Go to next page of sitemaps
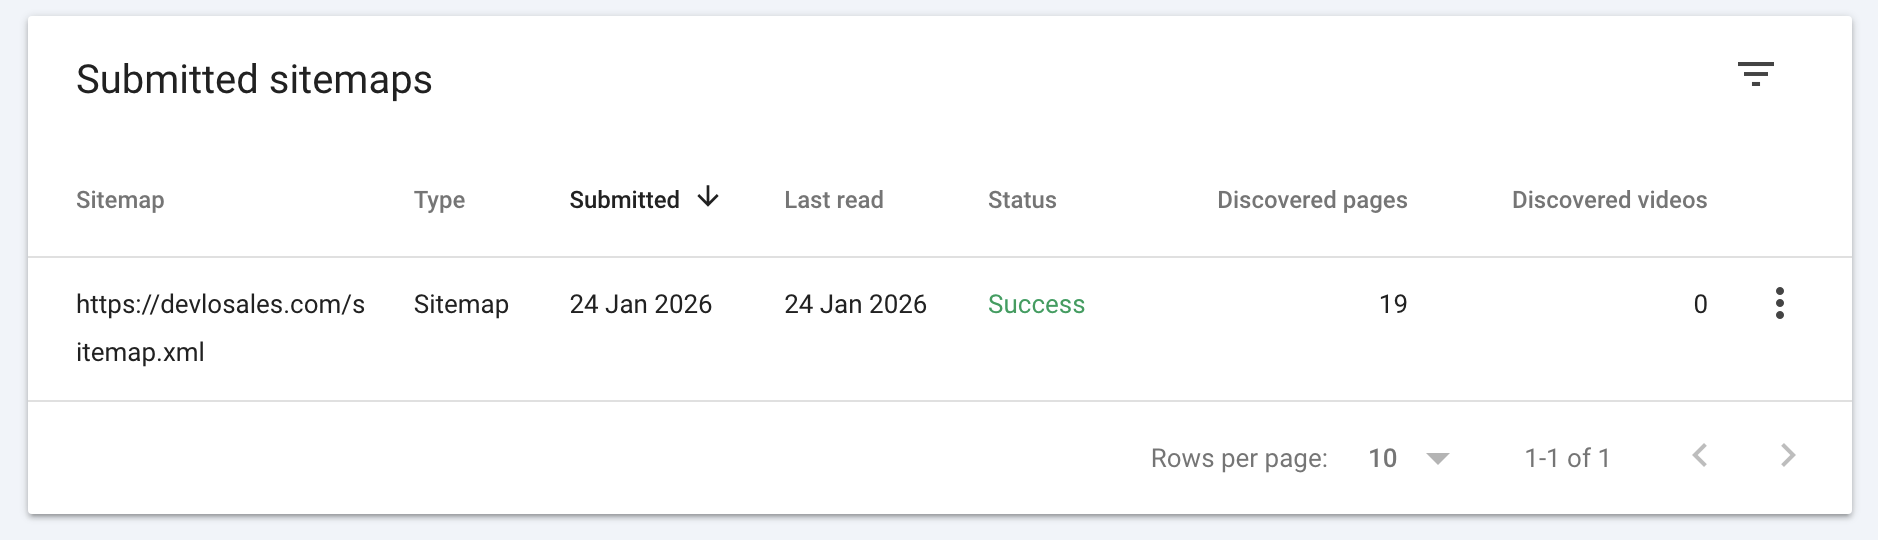The width and height of the screenshot is (1878, 540). (x=1788, y=456)
